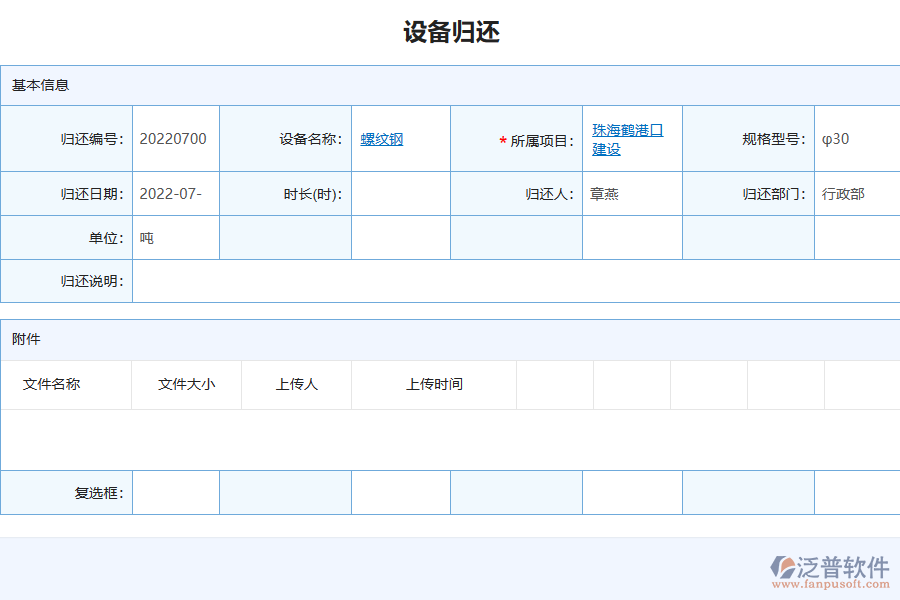Click the 设备归还 page title
The image size is (900, 600).
[x=450, y=32]
